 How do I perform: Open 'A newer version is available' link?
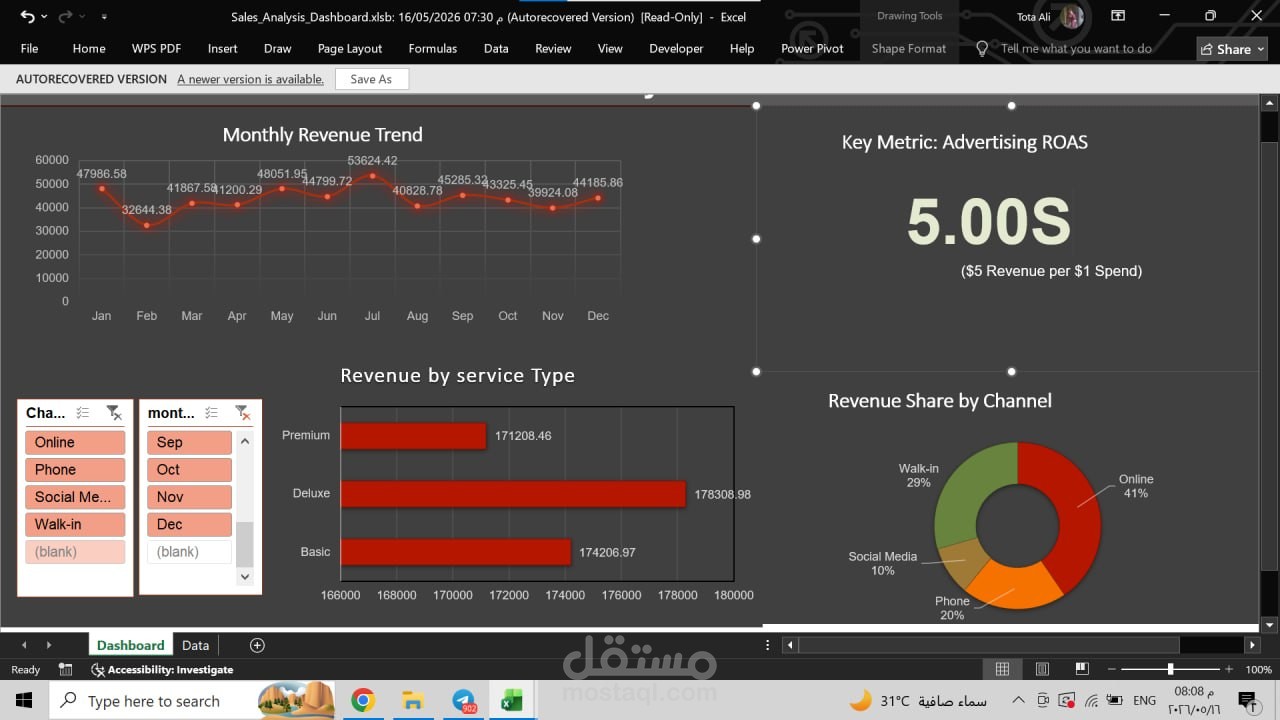pyautogui.click(x=250, y=79)
